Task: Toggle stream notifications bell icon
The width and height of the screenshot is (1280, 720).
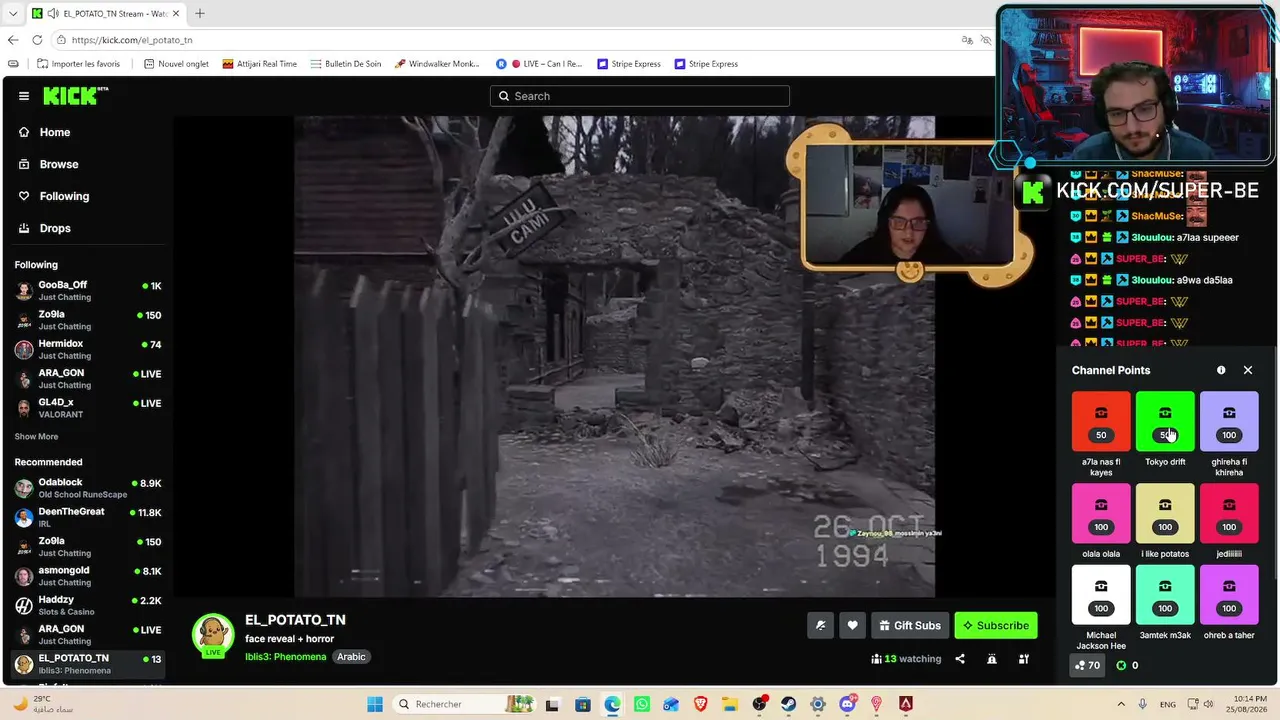Action: pos(820,626)
